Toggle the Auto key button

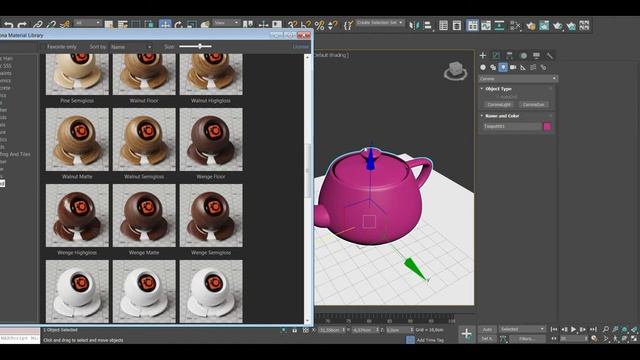tap(487, 329)
